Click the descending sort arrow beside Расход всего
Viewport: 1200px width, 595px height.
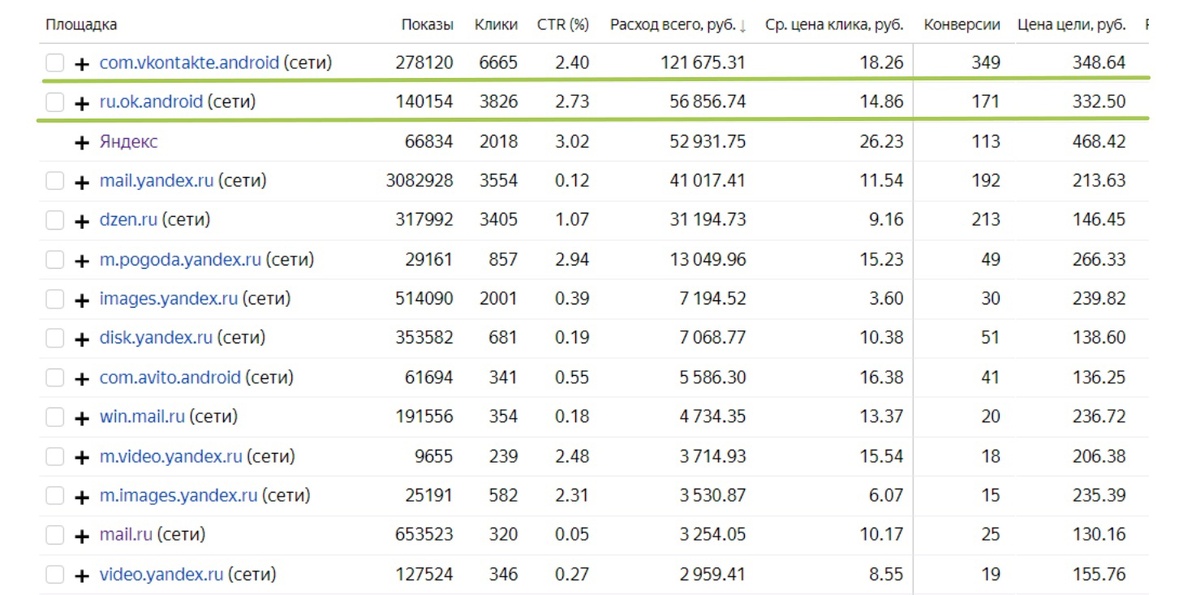742,25
